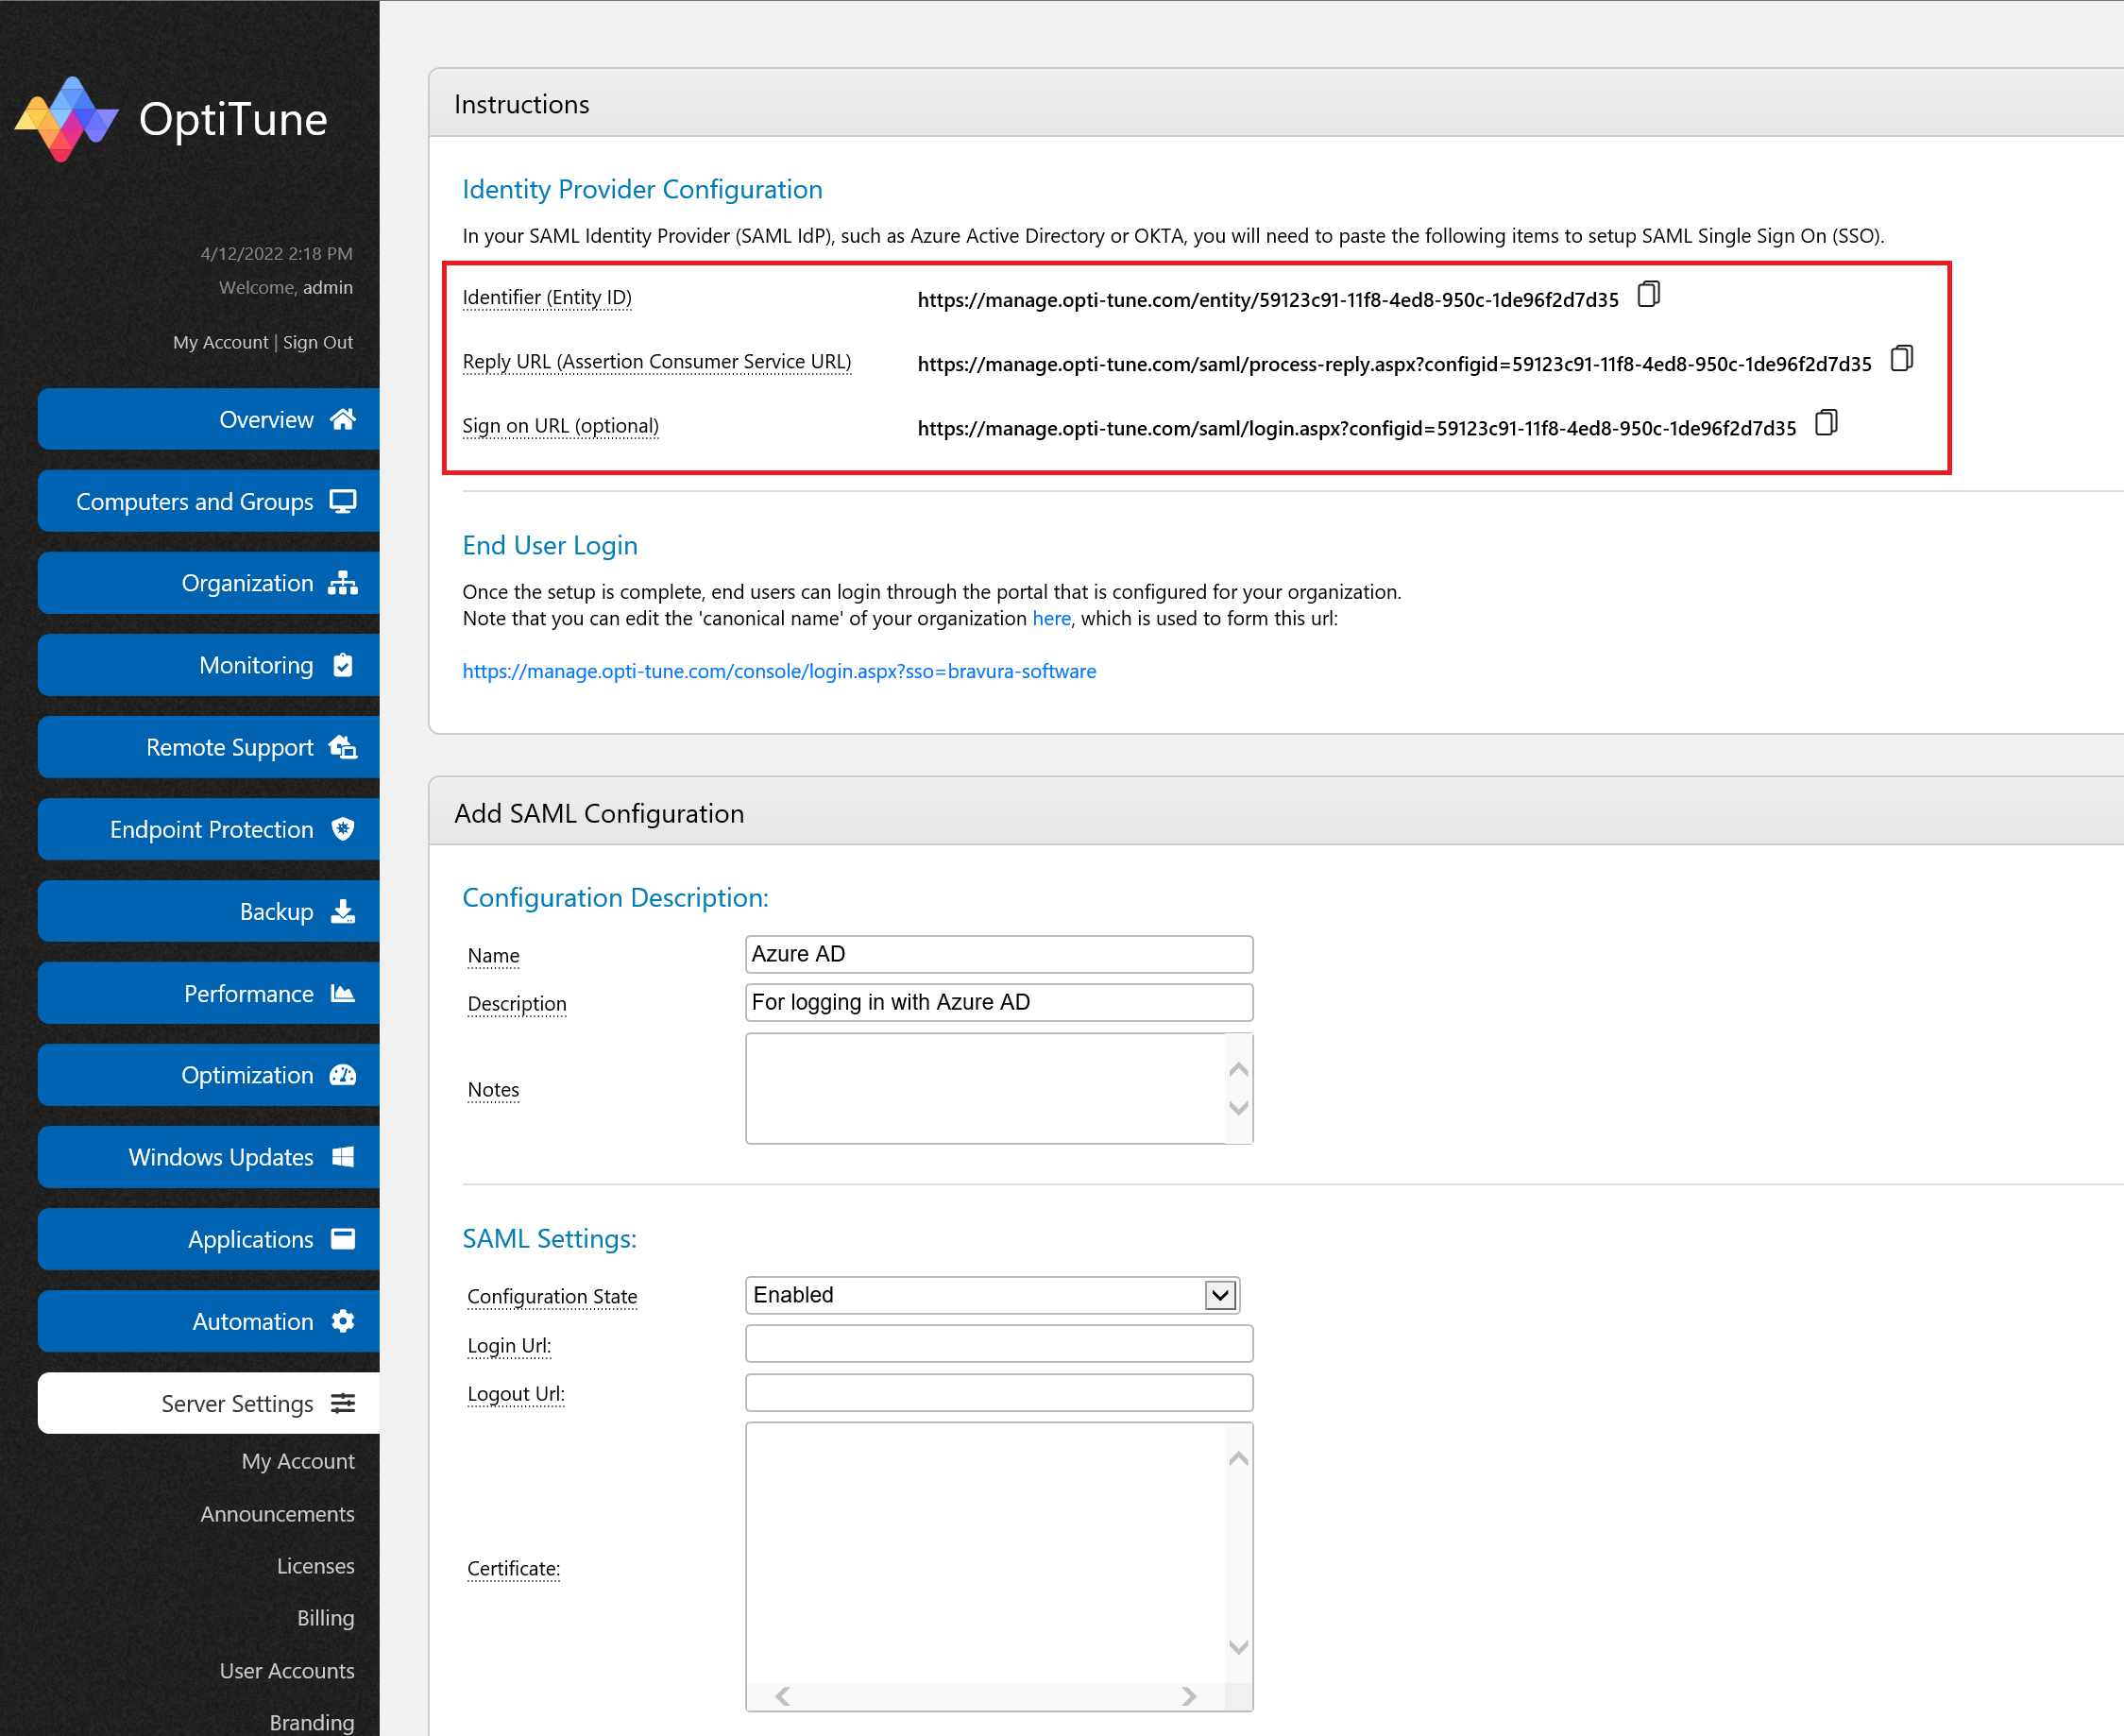The height and width of the screenshot is (1736, 2124).
Task: Click the Endpoint Protection shield icon
Action: [x=343, y=829]
